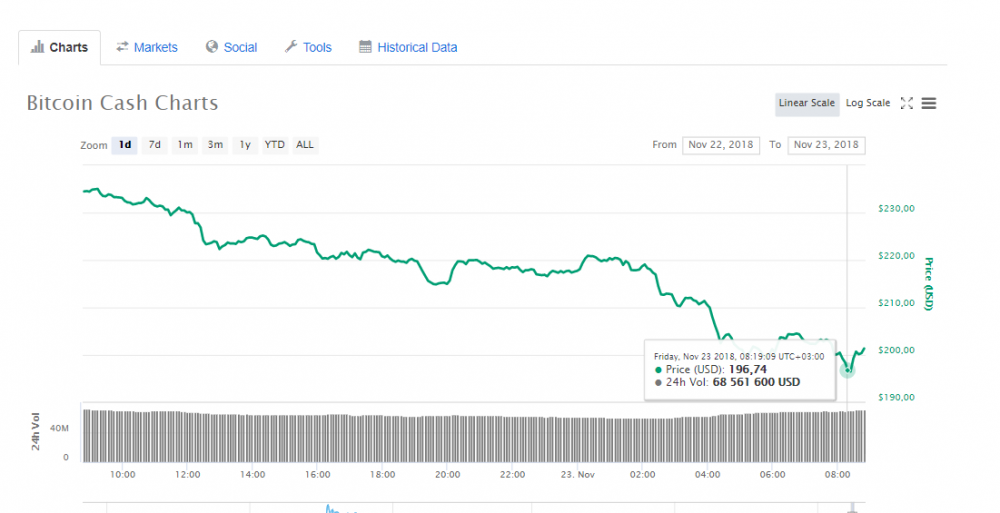Viewport: 1000px width, 513px height.
Task: Open the Social tab
Action: 231,47
